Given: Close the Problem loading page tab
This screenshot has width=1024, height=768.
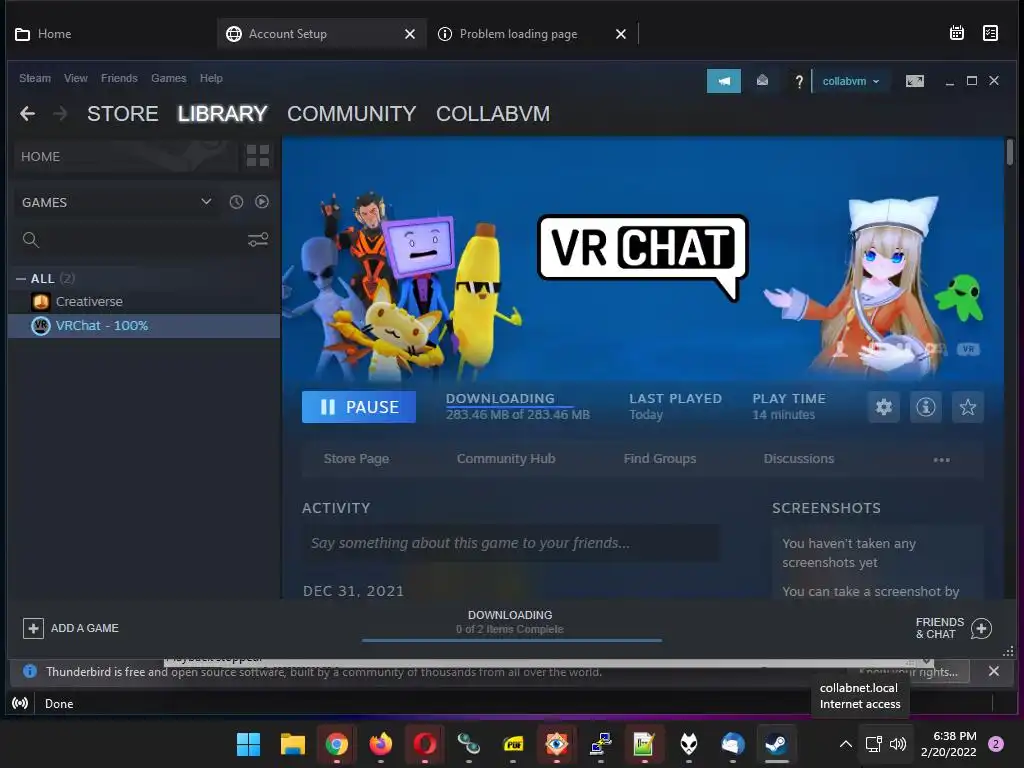Looking at the screenshot, I should (x=620, y=34).
